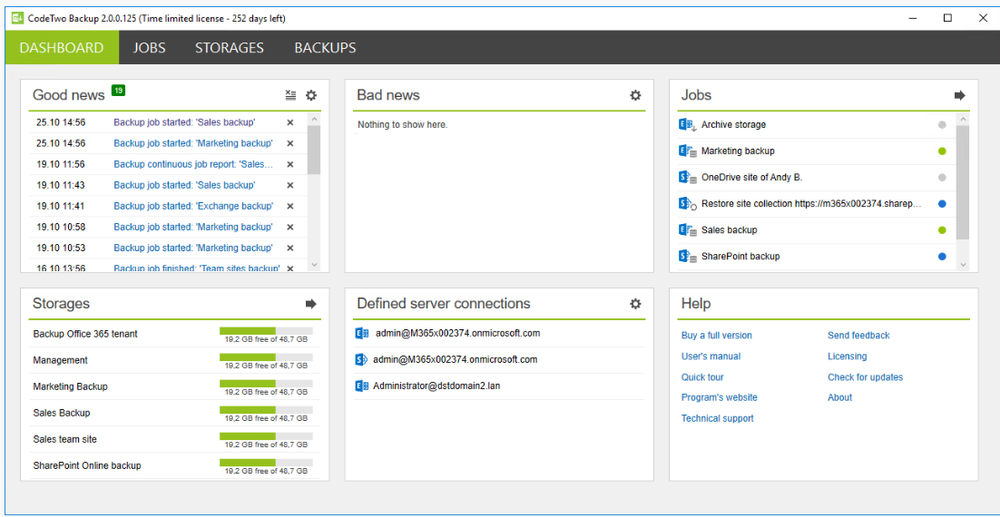The height and width of the screenshot is (517, 1000).
Task: Click Check for updates link
Action: click(x=865, y=377)
